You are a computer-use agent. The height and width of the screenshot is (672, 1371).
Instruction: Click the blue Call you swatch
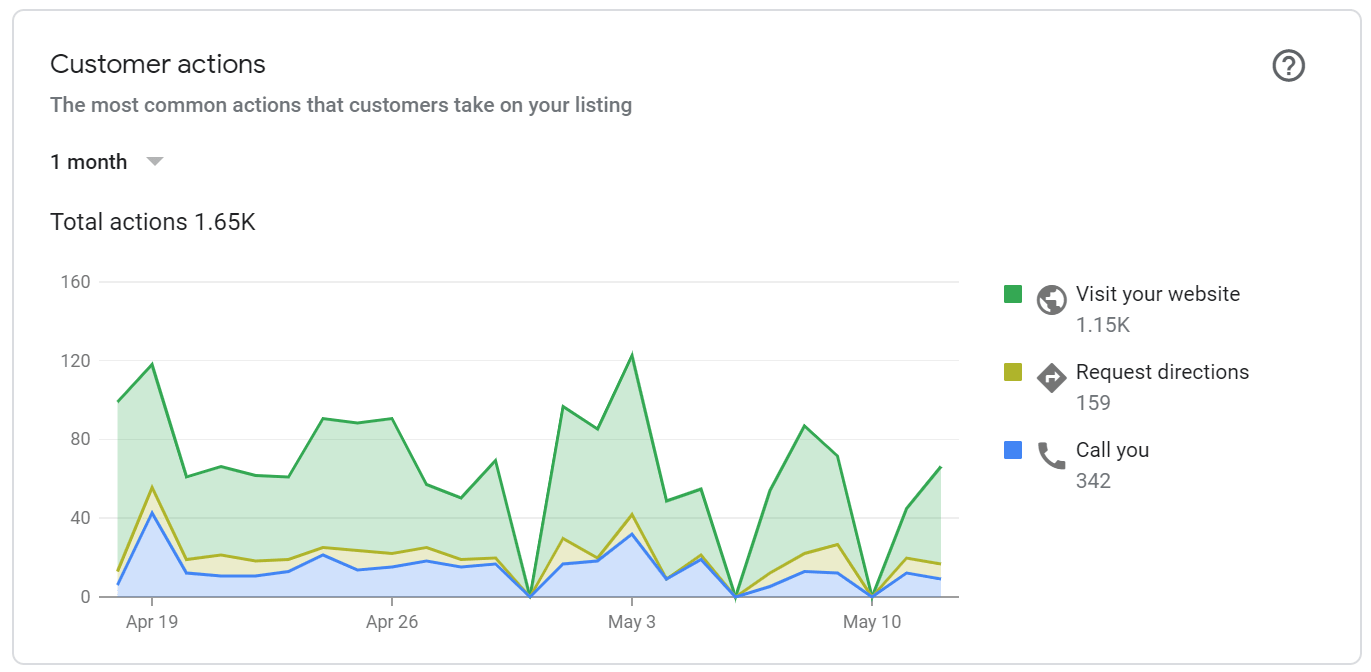coord(1013,450)
